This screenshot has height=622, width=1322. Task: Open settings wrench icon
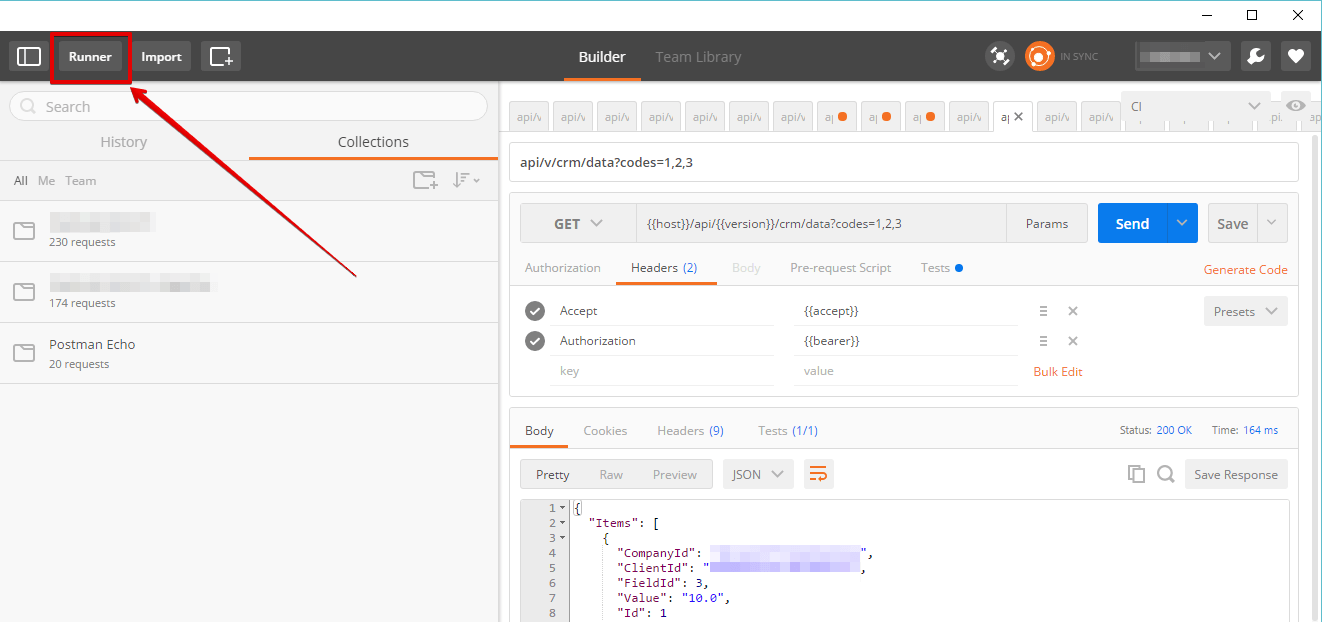(1256, 56)
